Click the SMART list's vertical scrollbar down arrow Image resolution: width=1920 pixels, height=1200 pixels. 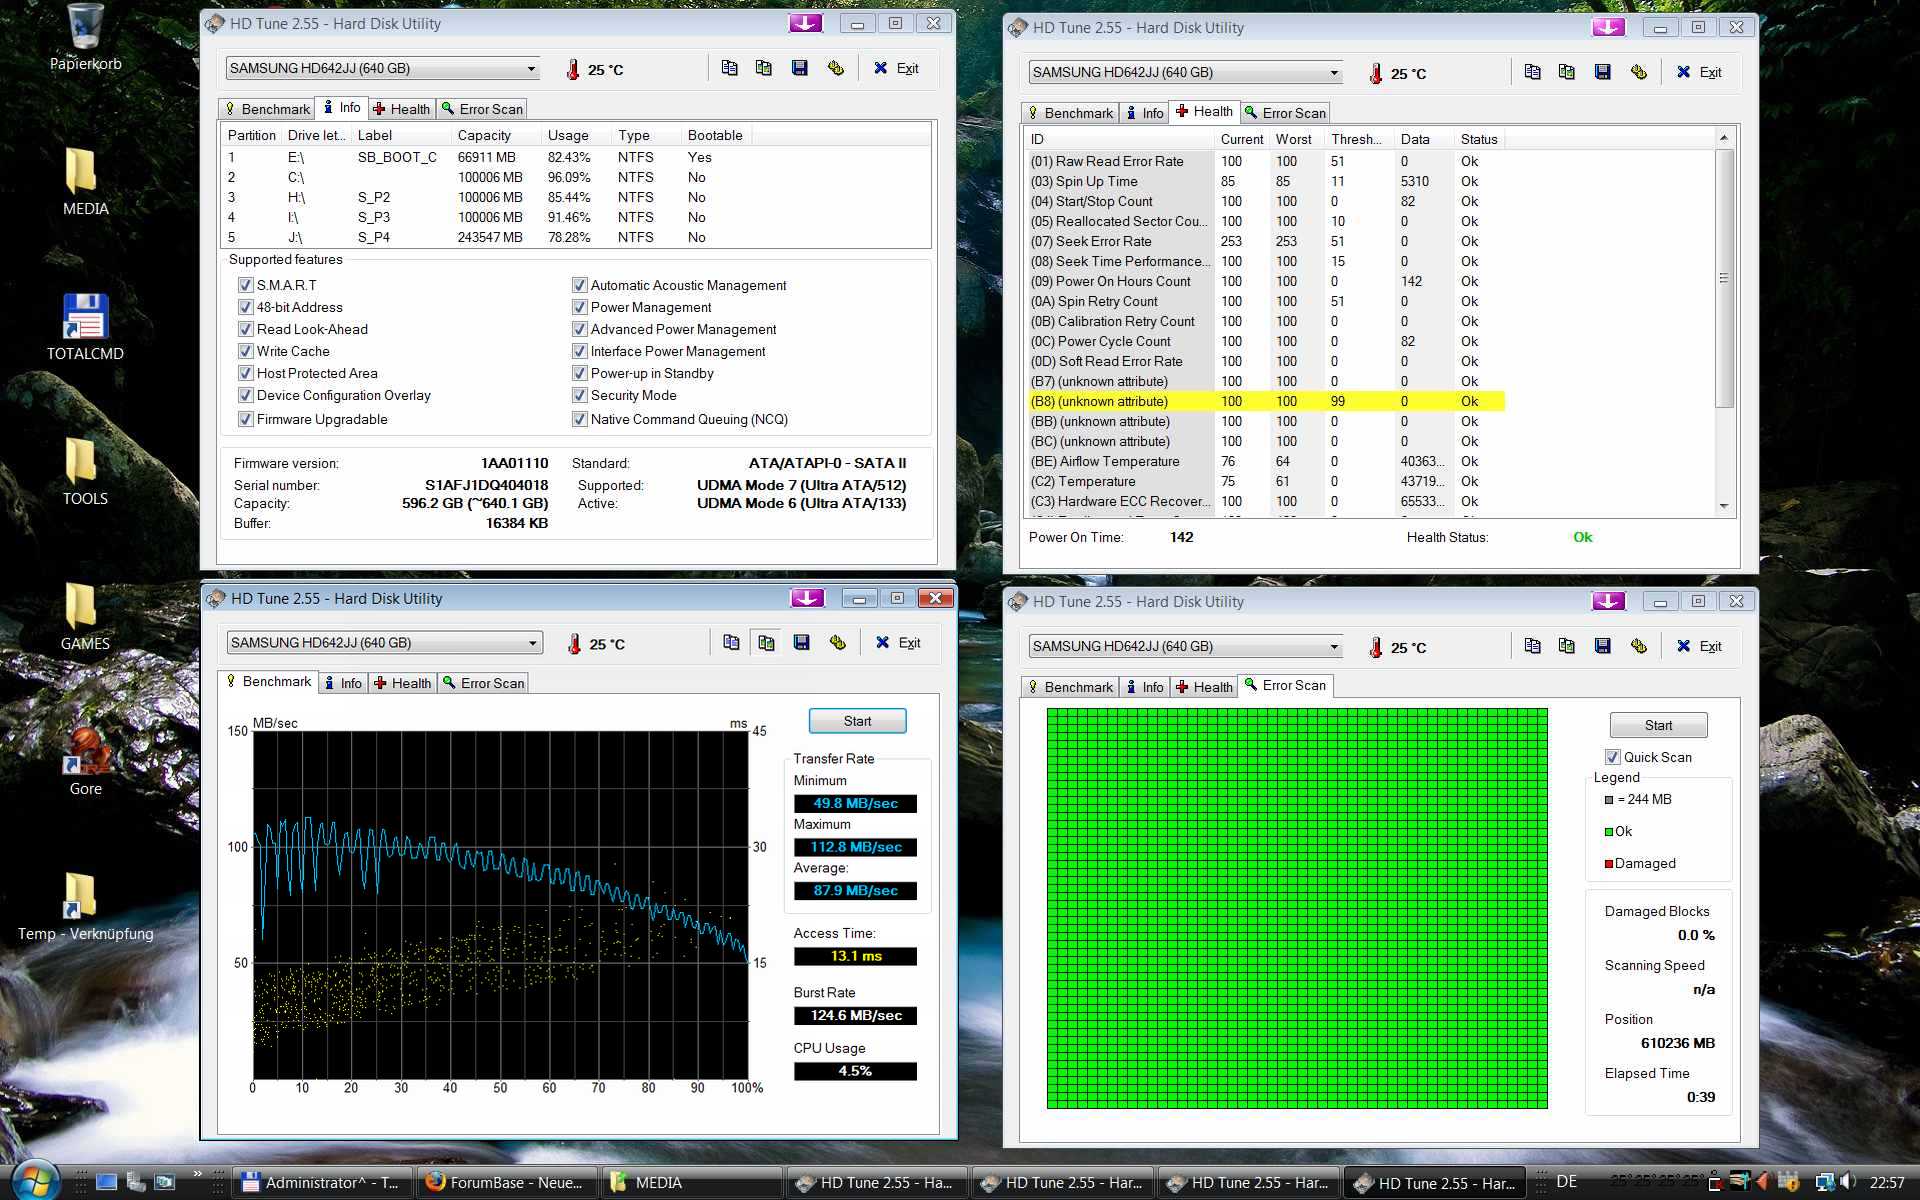(x=1723, y=506)
